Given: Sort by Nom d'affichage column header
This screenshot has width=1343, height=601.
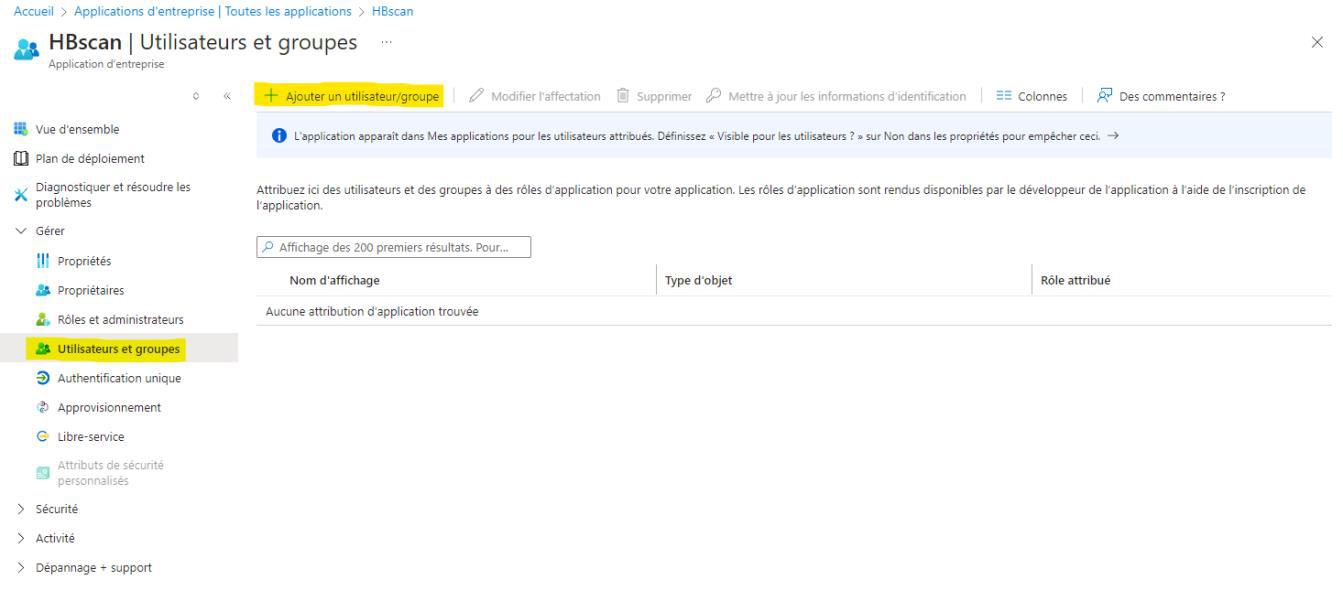Looking at the screenshot, I should (x=334, y=280).
